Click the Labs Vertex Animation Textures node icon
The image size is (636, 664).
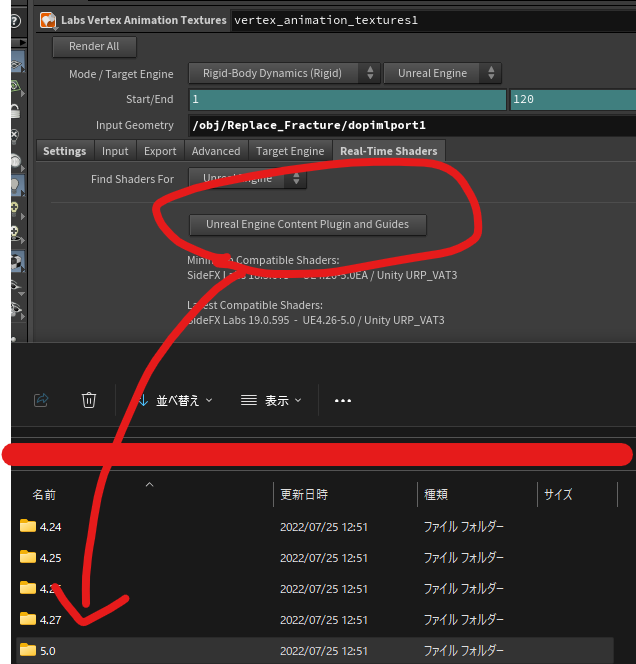pos(48,20)
